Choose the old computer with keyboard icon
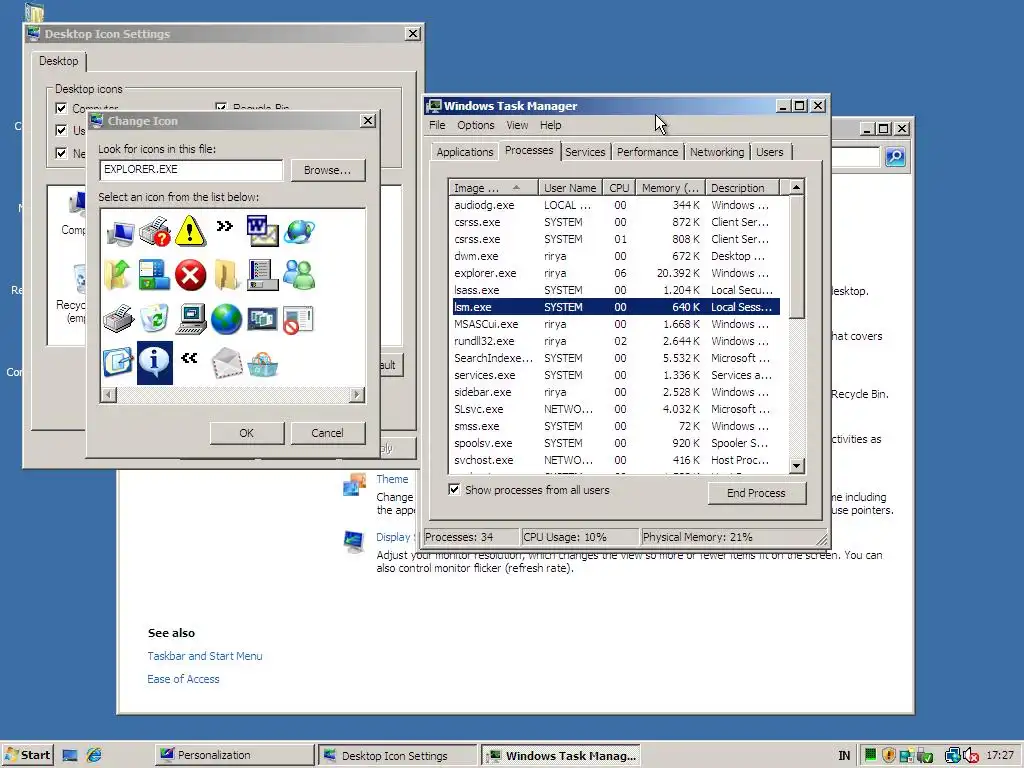1024x768 pixels. pos(191,319)
